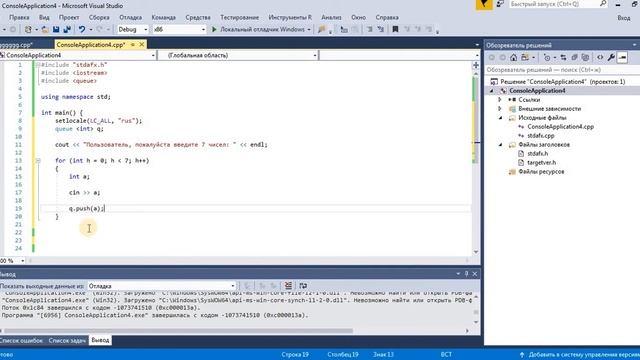
Task: Click split editor icon above the scrollbar
Action: click(x=476, y=65)
